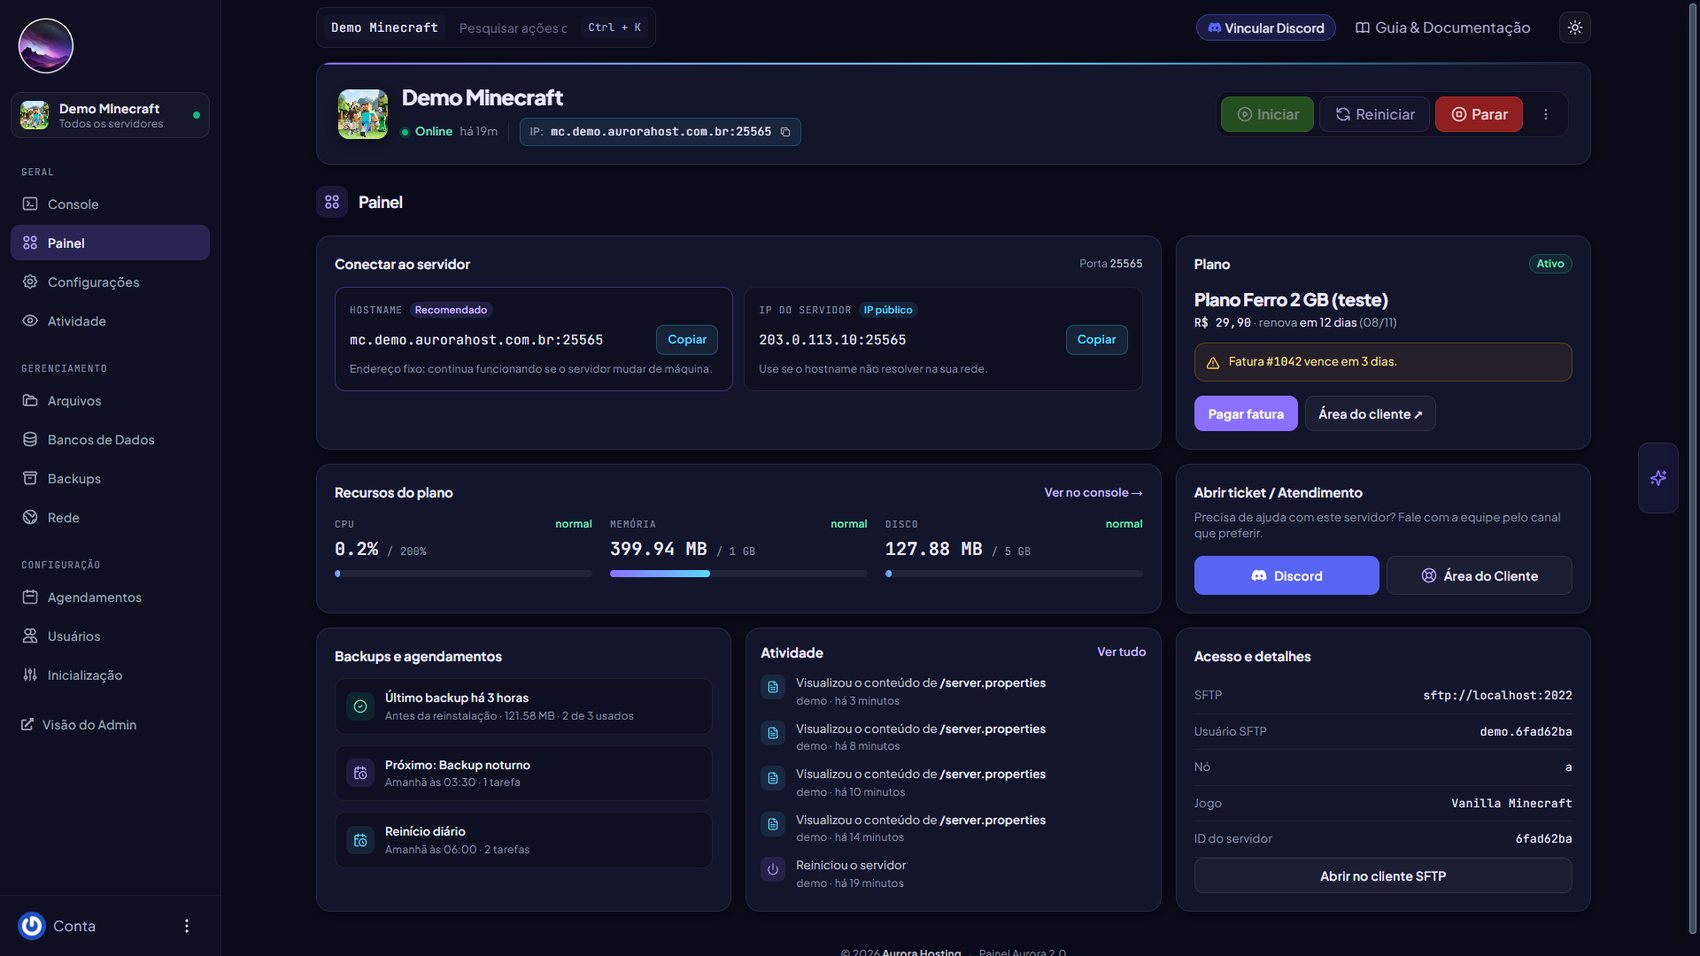Image resolution: width=1700 pixels, height=956 pixels.
Task: Click the Reiniciar button
Action: click(x=1374, y=114)
